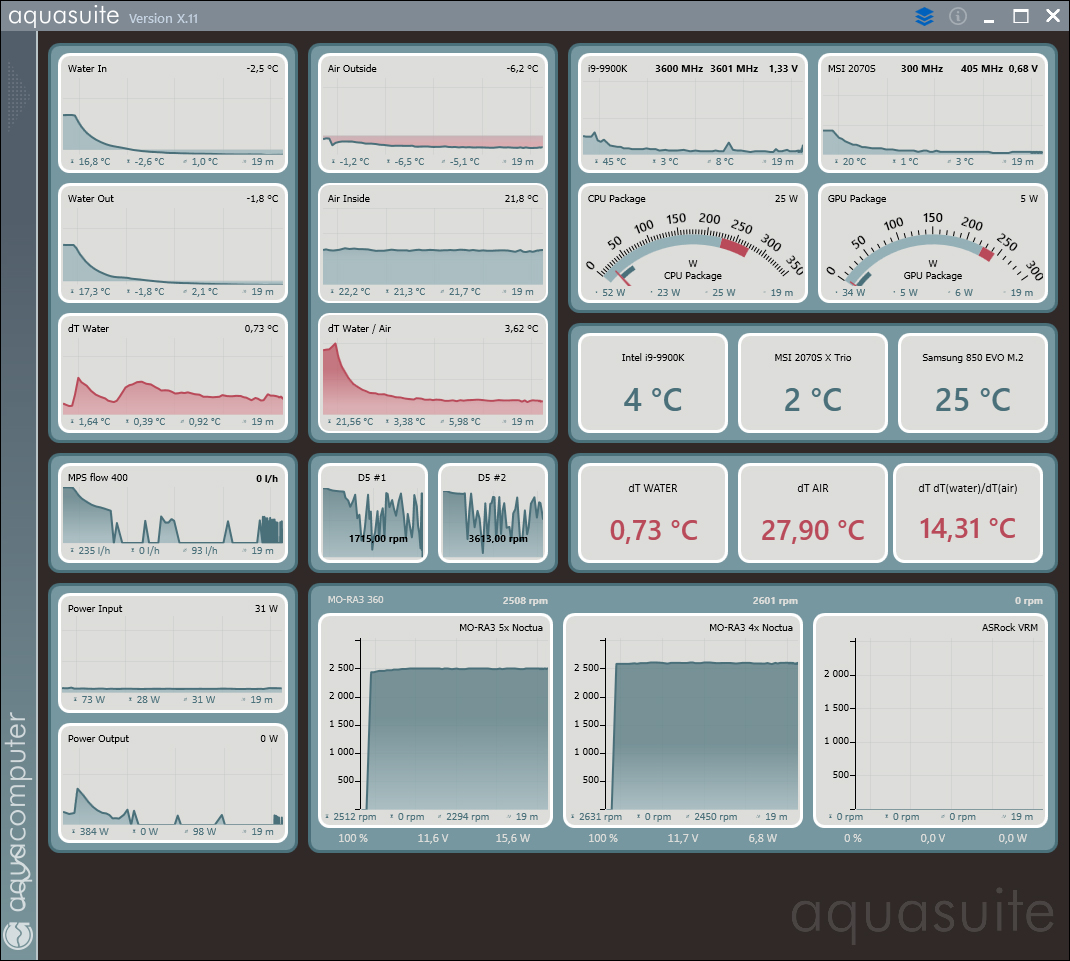Image resolution: width=1070 pixels, height=961 pixels.
Task: Open the dT Water / Air chart
Action: (x=433, y=373)
